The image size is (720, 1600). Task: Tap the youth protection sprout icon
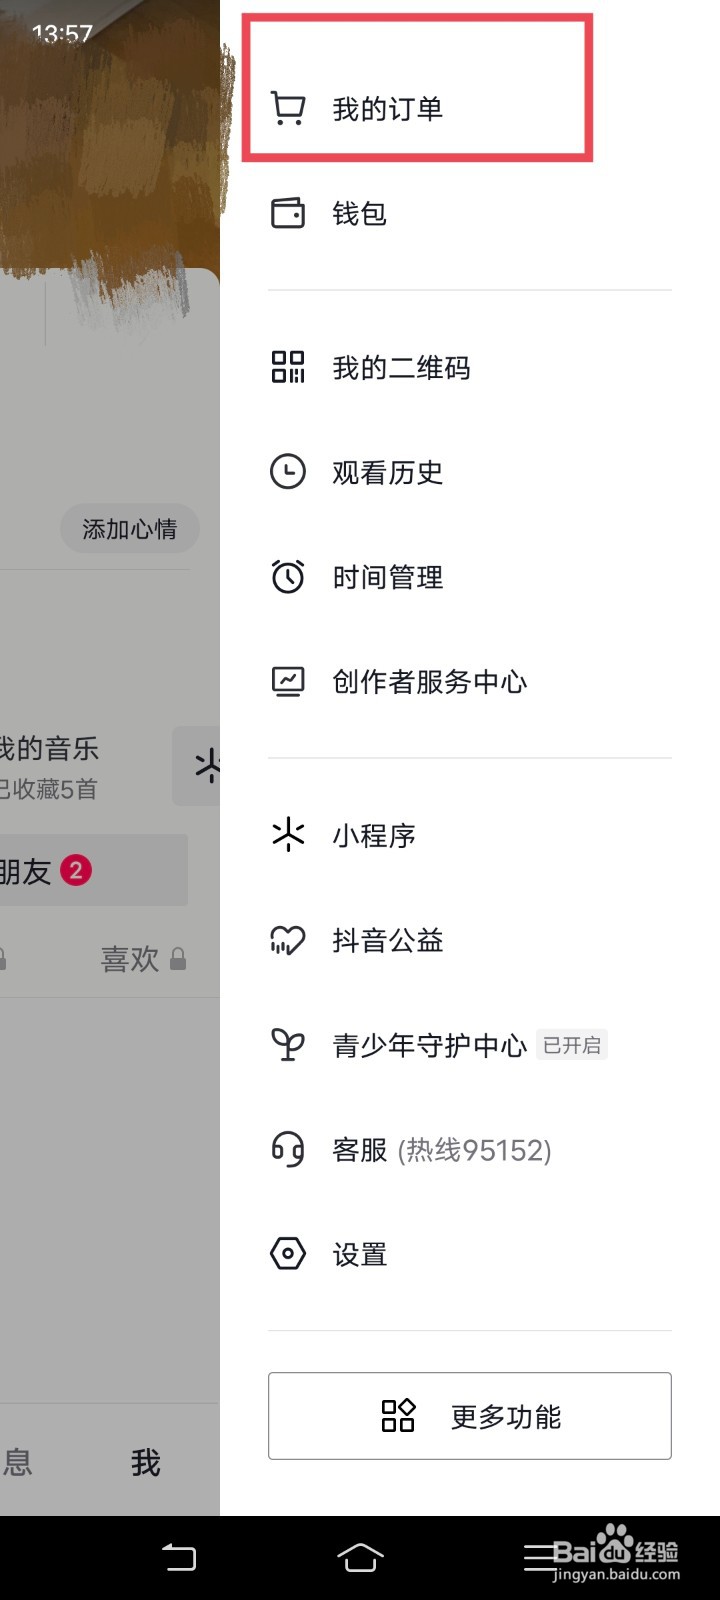pyautogui.click(x=288, y=1045)
